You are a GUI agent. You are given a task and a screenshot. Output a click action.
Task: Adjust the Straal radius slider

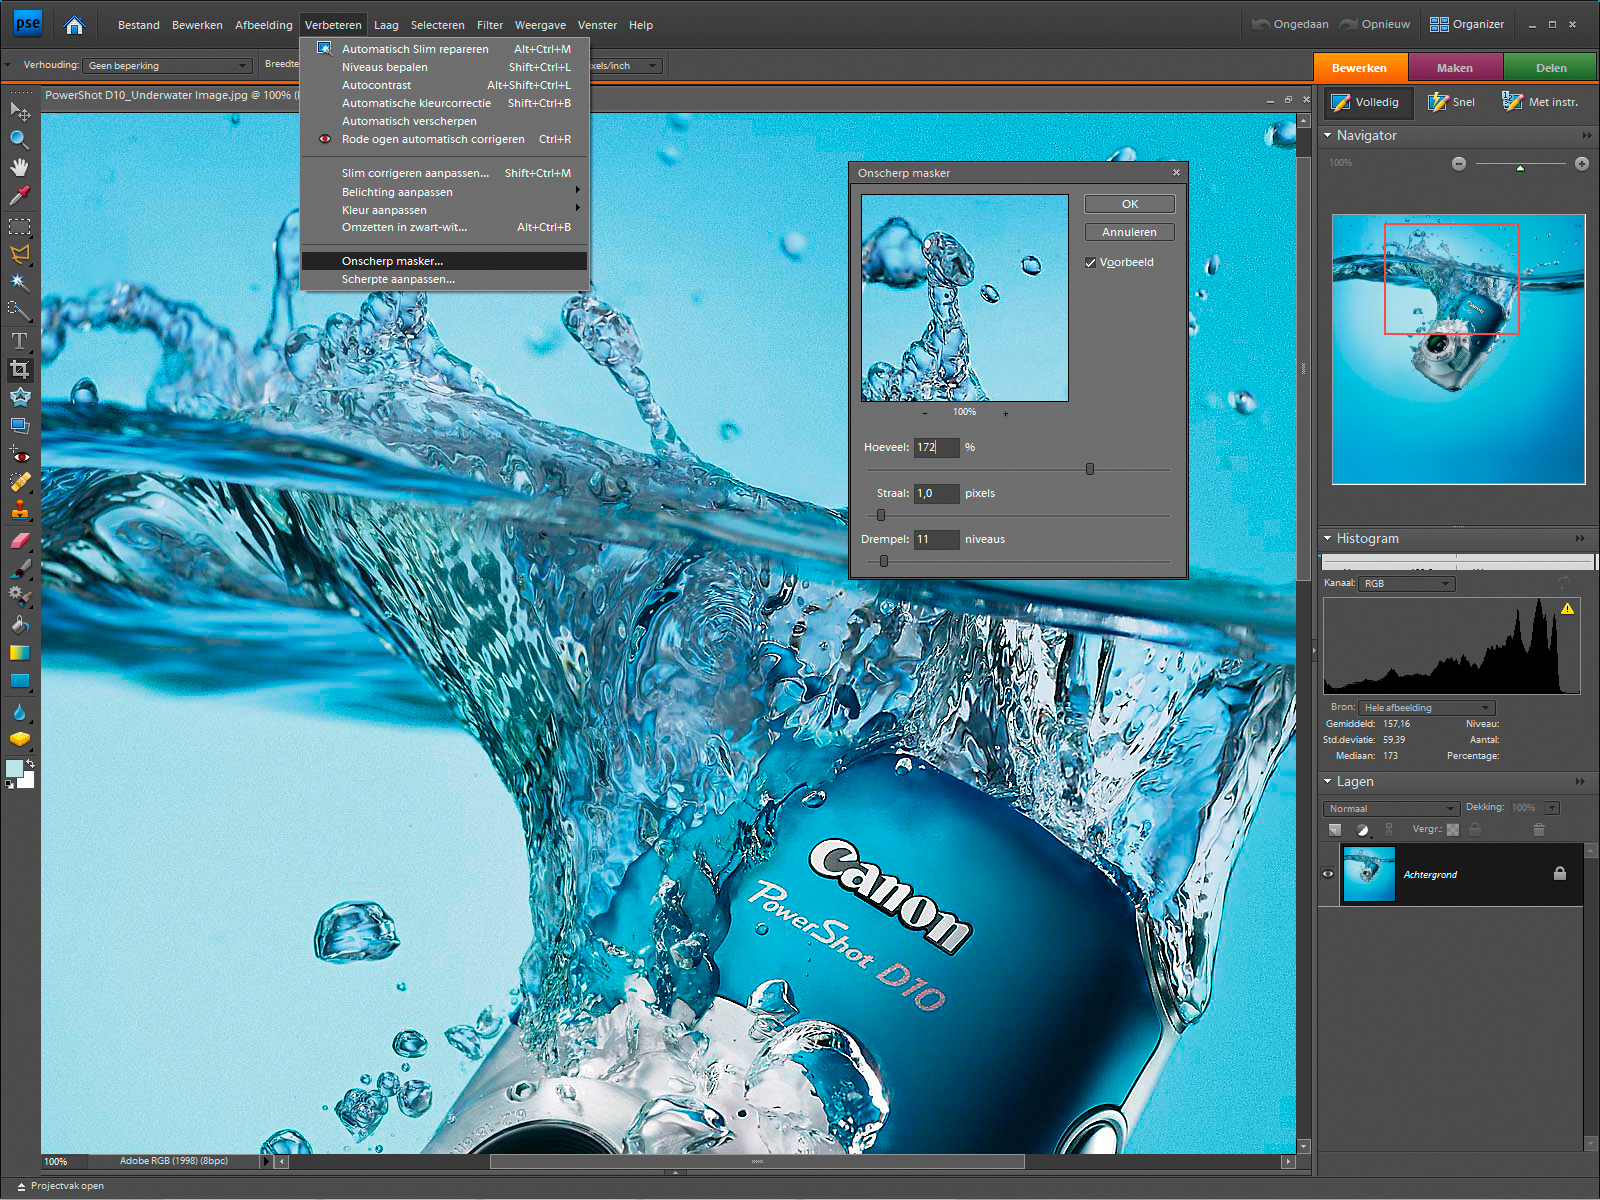click(881, 515)
